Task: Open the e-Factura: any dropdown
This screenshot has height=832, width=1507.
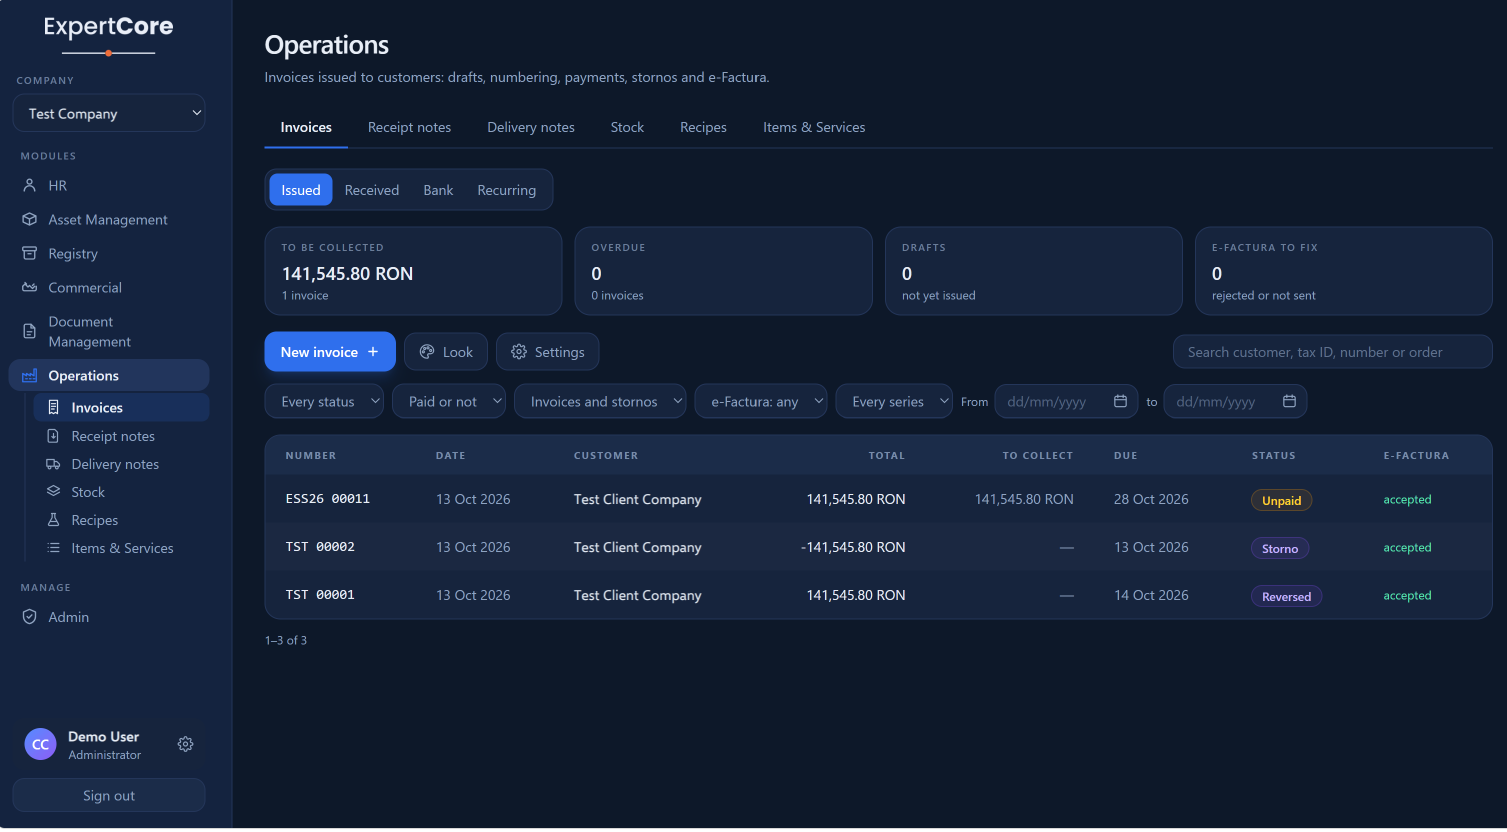Action: 761,402
